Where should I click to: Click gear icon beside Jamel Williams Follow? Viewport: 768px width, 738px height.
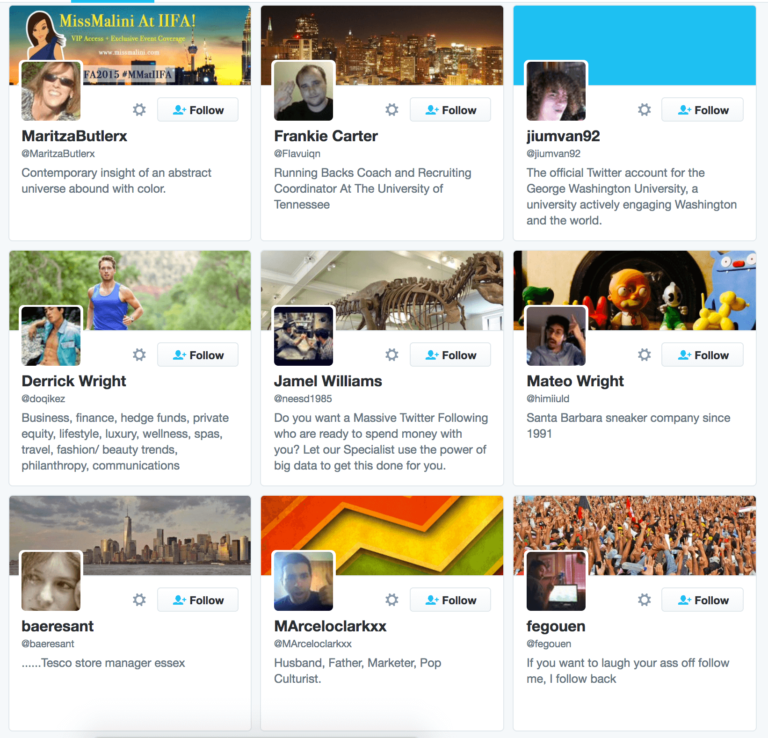coord(391,355)
